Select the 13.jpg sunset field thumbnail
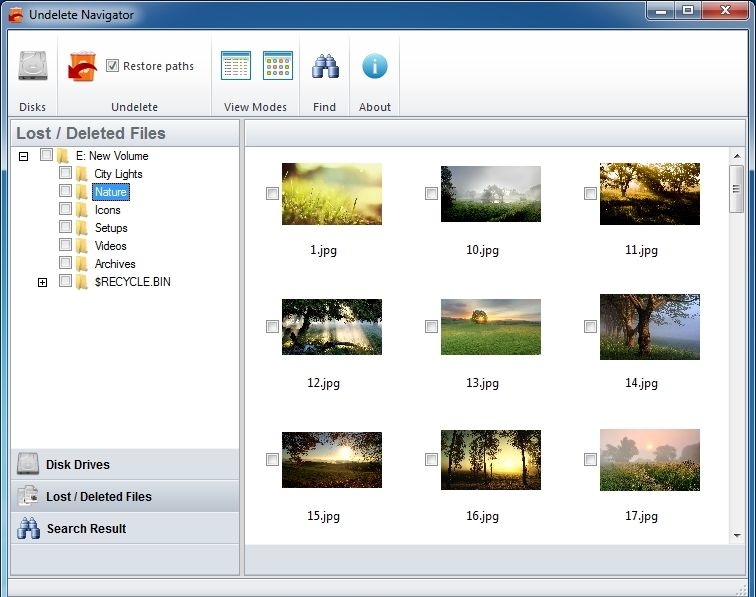This screenshot has width=756, height=597. coord(490,326)
